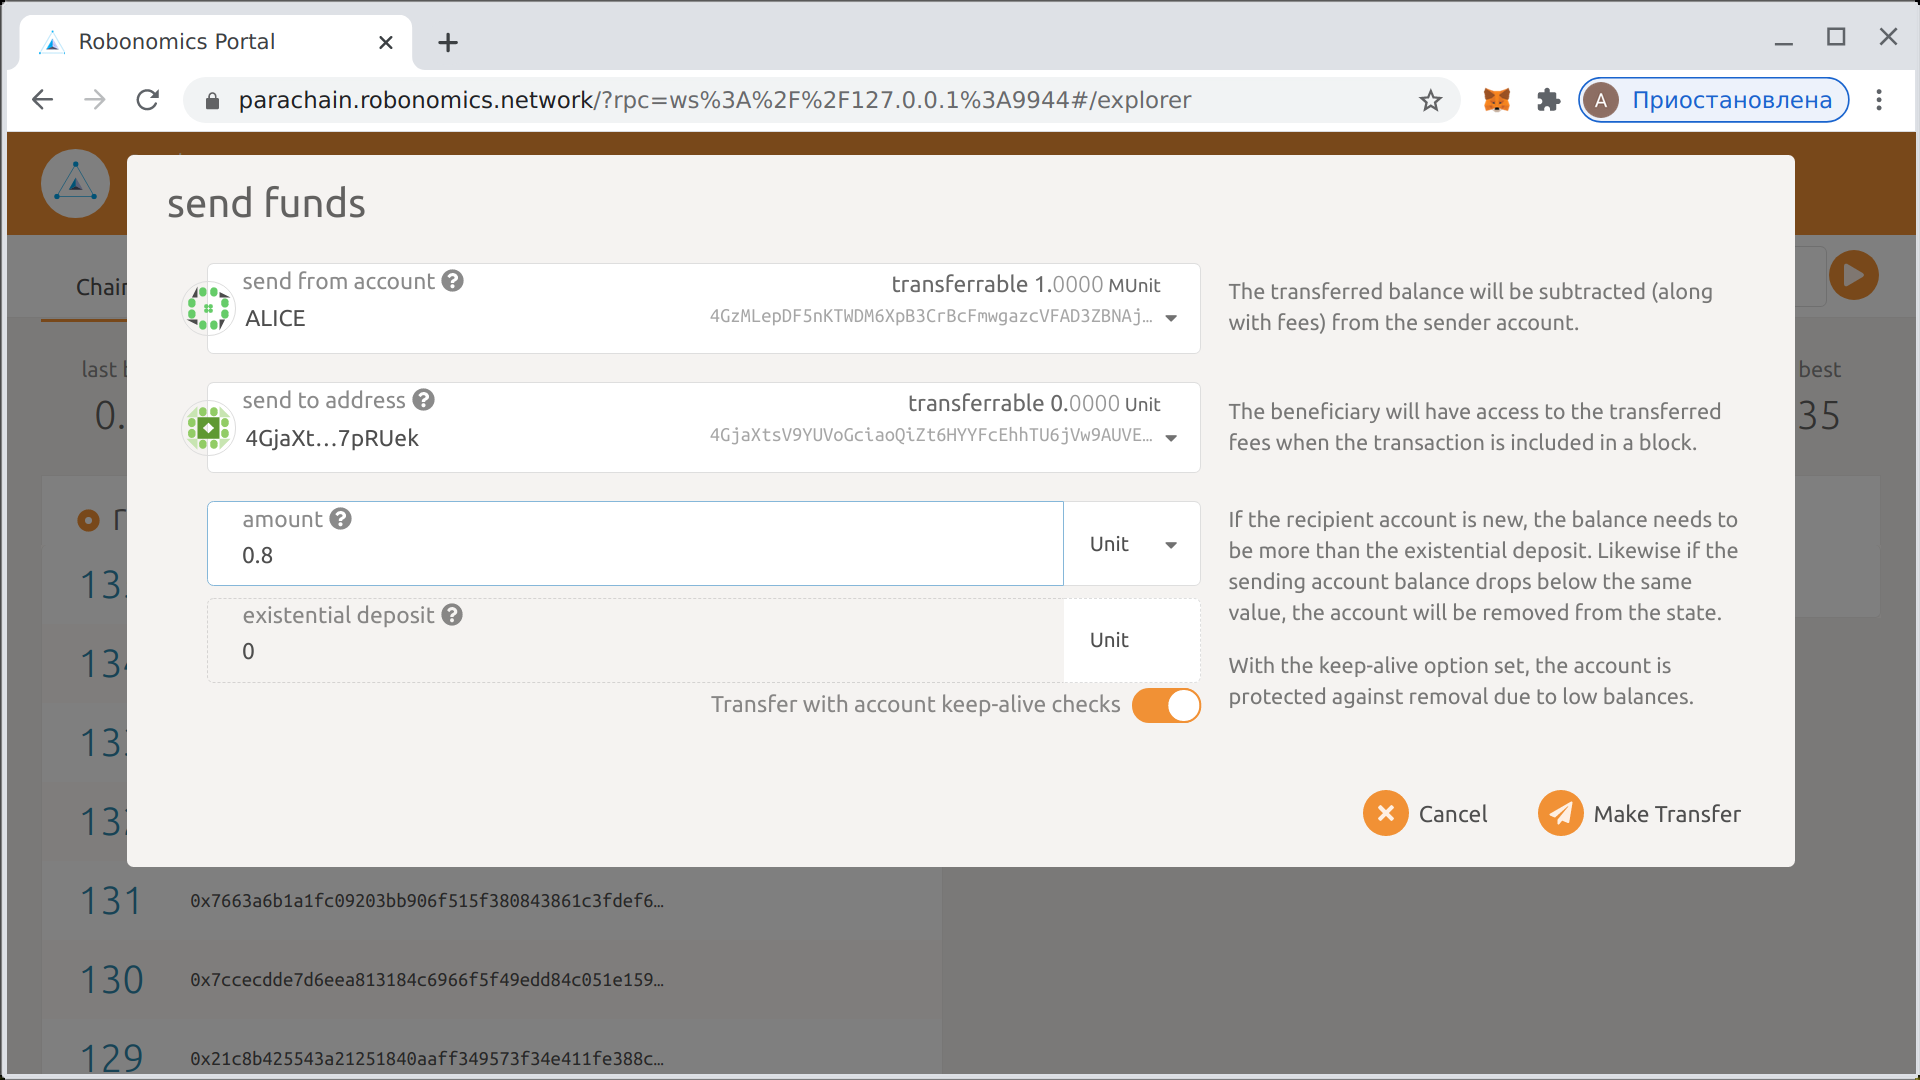Click the orange play button in background page
The width and height of the screenshot is (1920, 1080).
[1854, 275]
